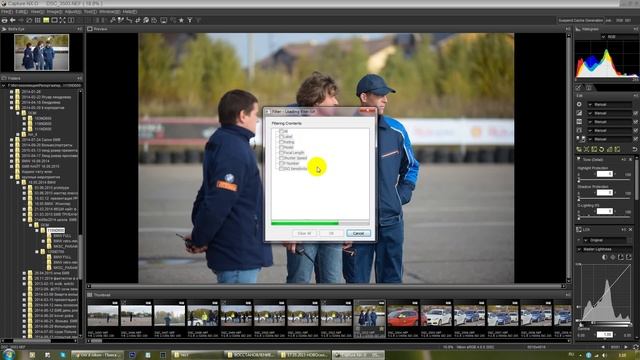Click the Suspend Cache Generation button
Image resolution: width=640 pixels, height=360 pixels.
coord(580,20)
